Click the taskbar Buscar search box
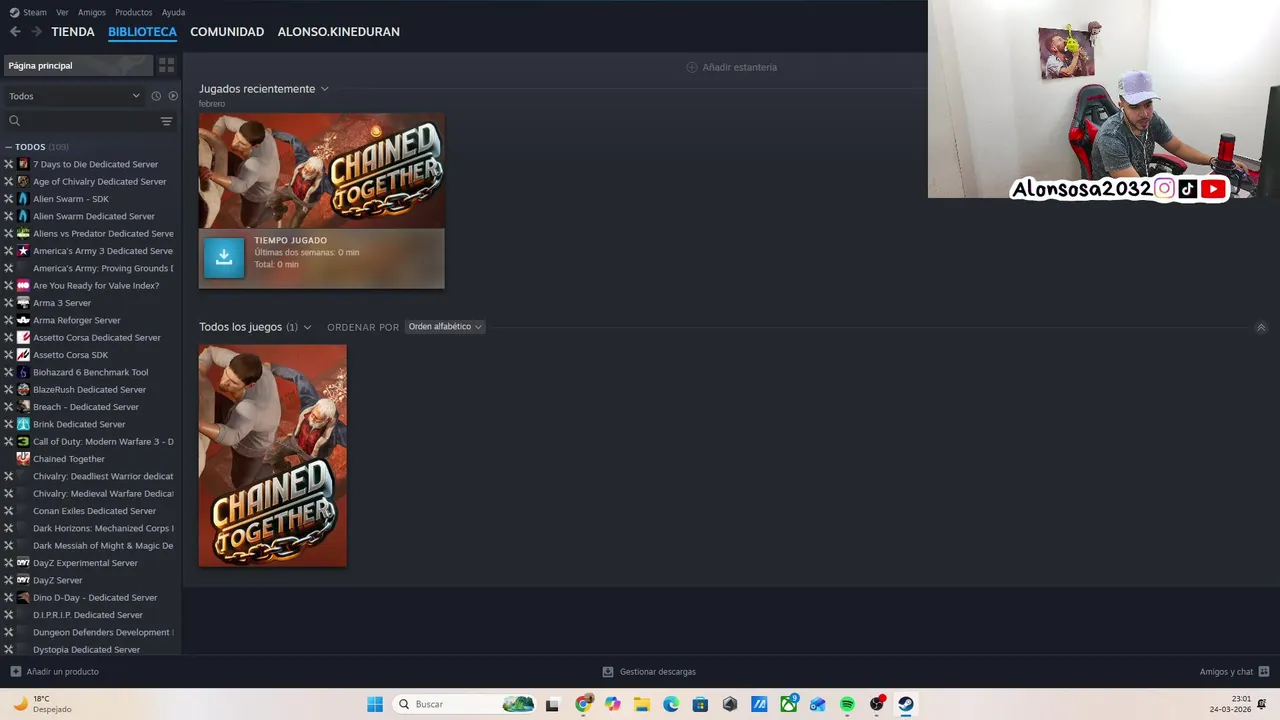The height and width of the screenshot is (720, 1280). click(465, 704)
